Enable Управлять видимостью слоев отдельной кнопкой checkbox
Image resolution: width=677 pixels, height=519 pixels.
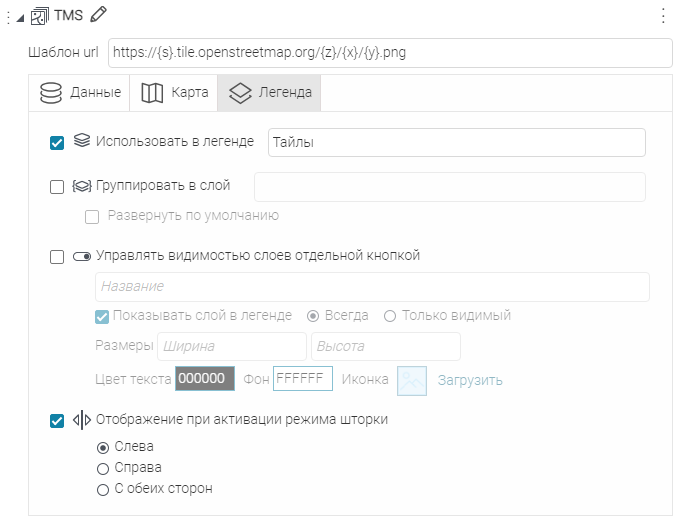(x=57, y=256)
